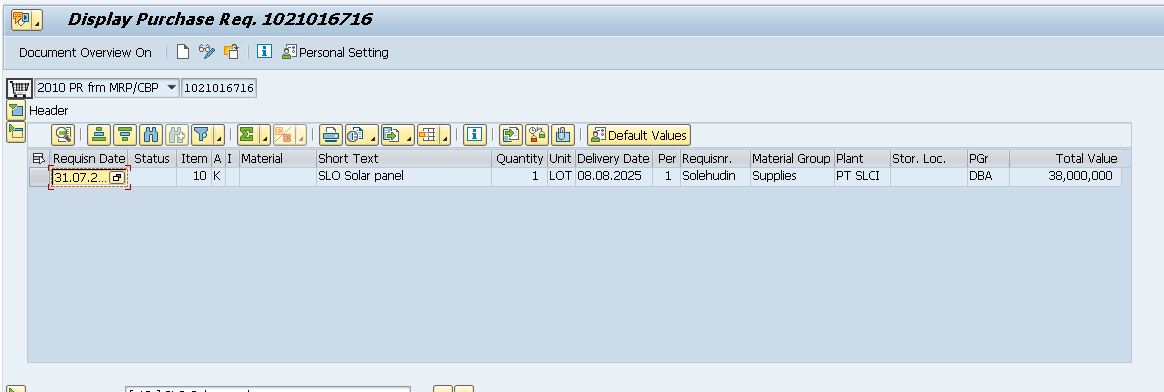Expand the Header section
Viewport: 1164px width, 392px height.
pos(16,111)
